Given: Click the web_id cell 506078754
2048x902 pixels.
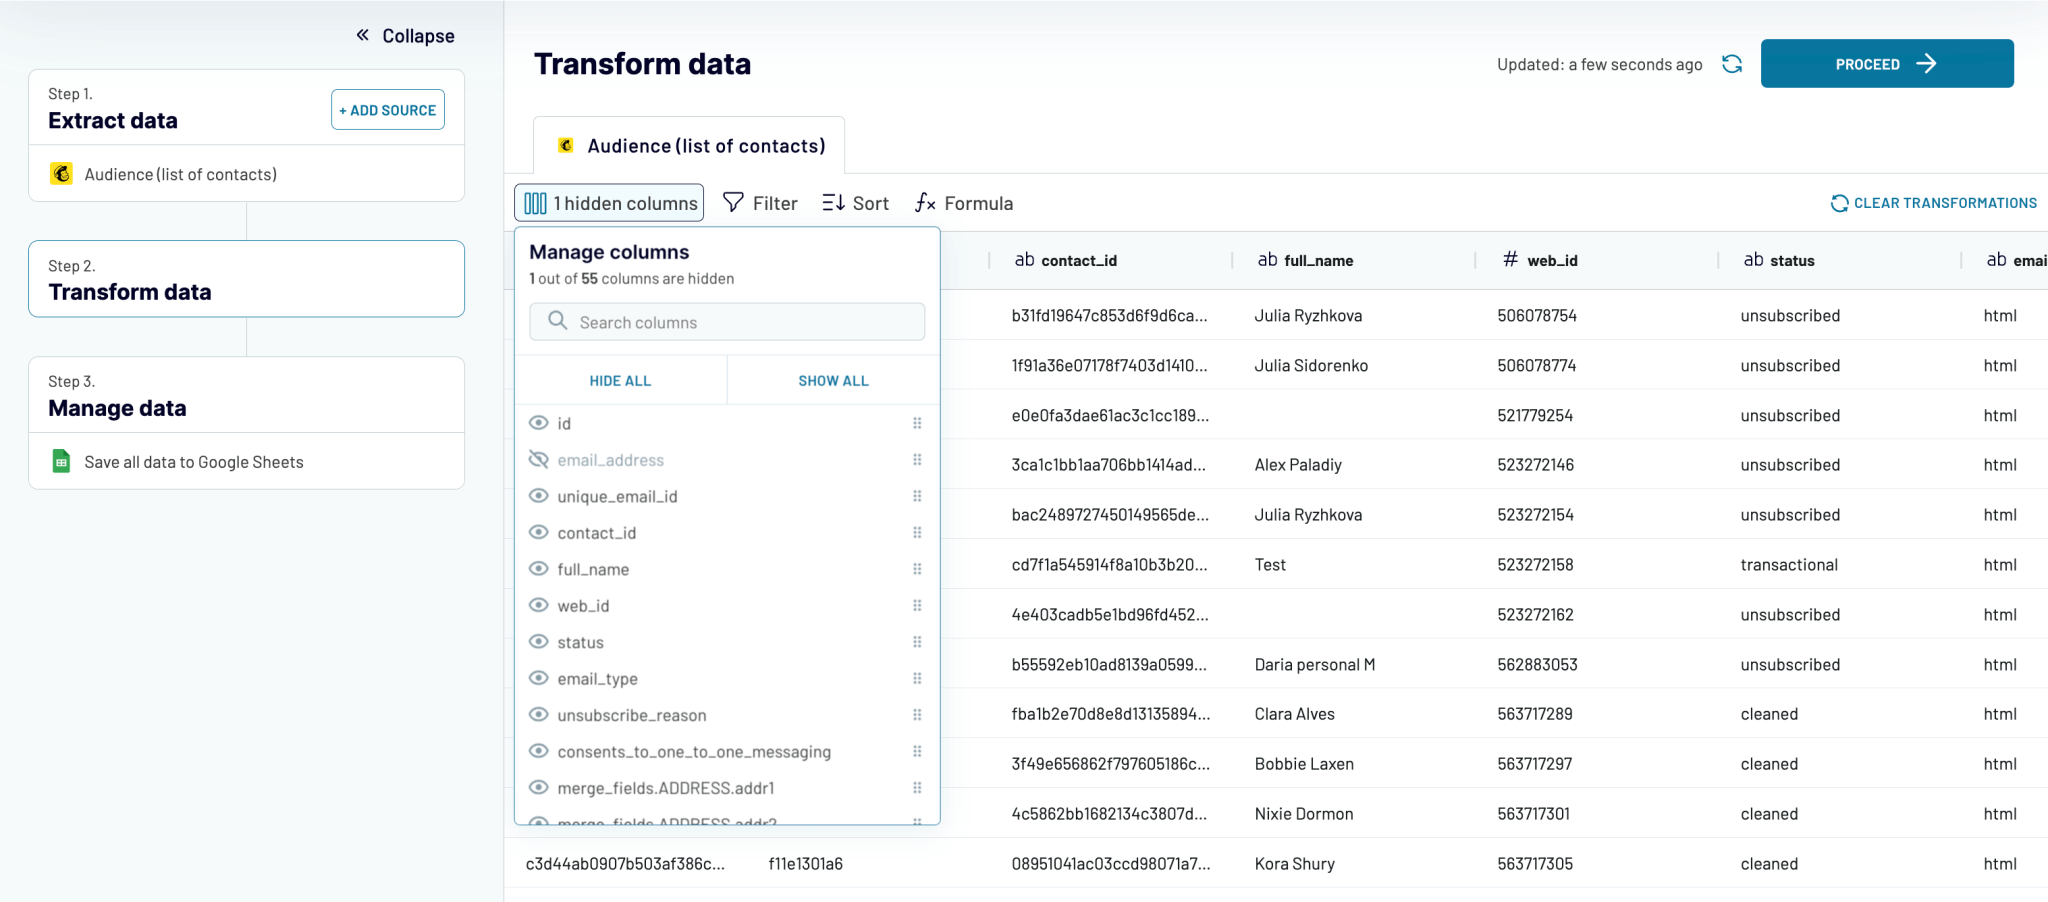Looking at the screenshot, I should click(x=1537, y=316).
